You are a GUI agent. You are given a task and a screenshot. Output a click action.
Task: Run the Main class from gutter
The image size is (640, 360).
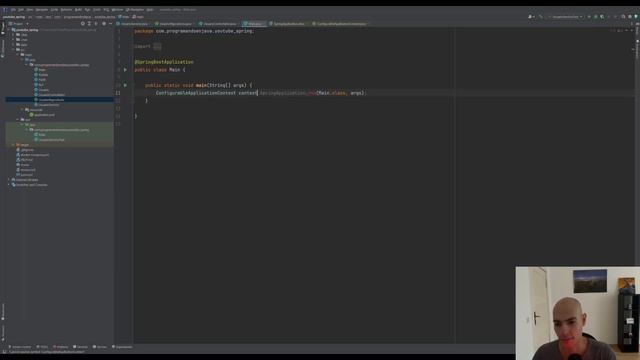[x=125, y=70]
